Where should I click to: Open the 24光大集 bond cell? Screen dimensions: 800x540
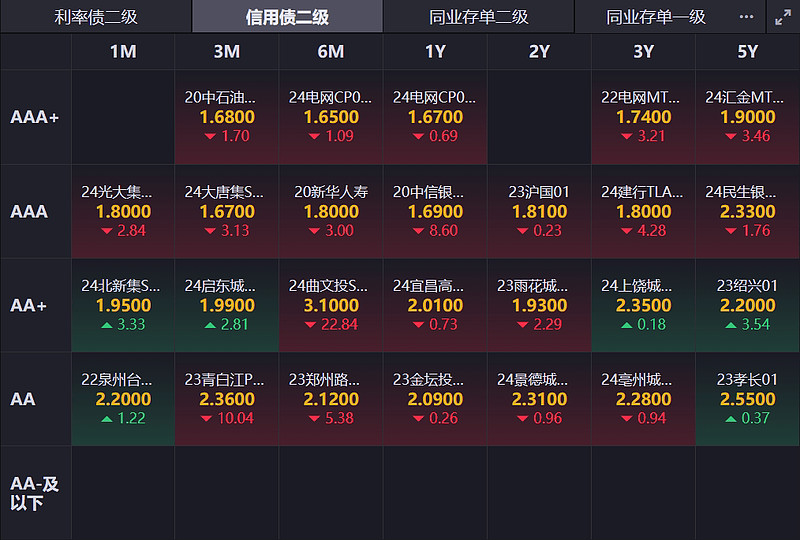123,212
